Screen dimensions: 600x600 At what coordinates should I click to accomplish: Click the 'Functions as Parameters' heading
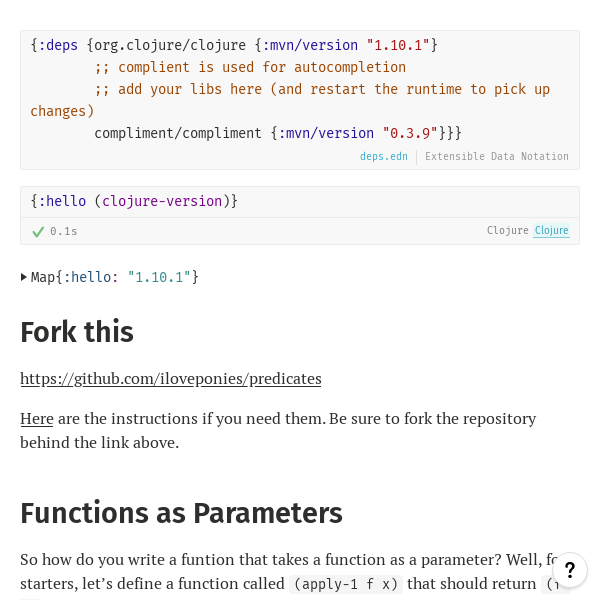point(181,513)
